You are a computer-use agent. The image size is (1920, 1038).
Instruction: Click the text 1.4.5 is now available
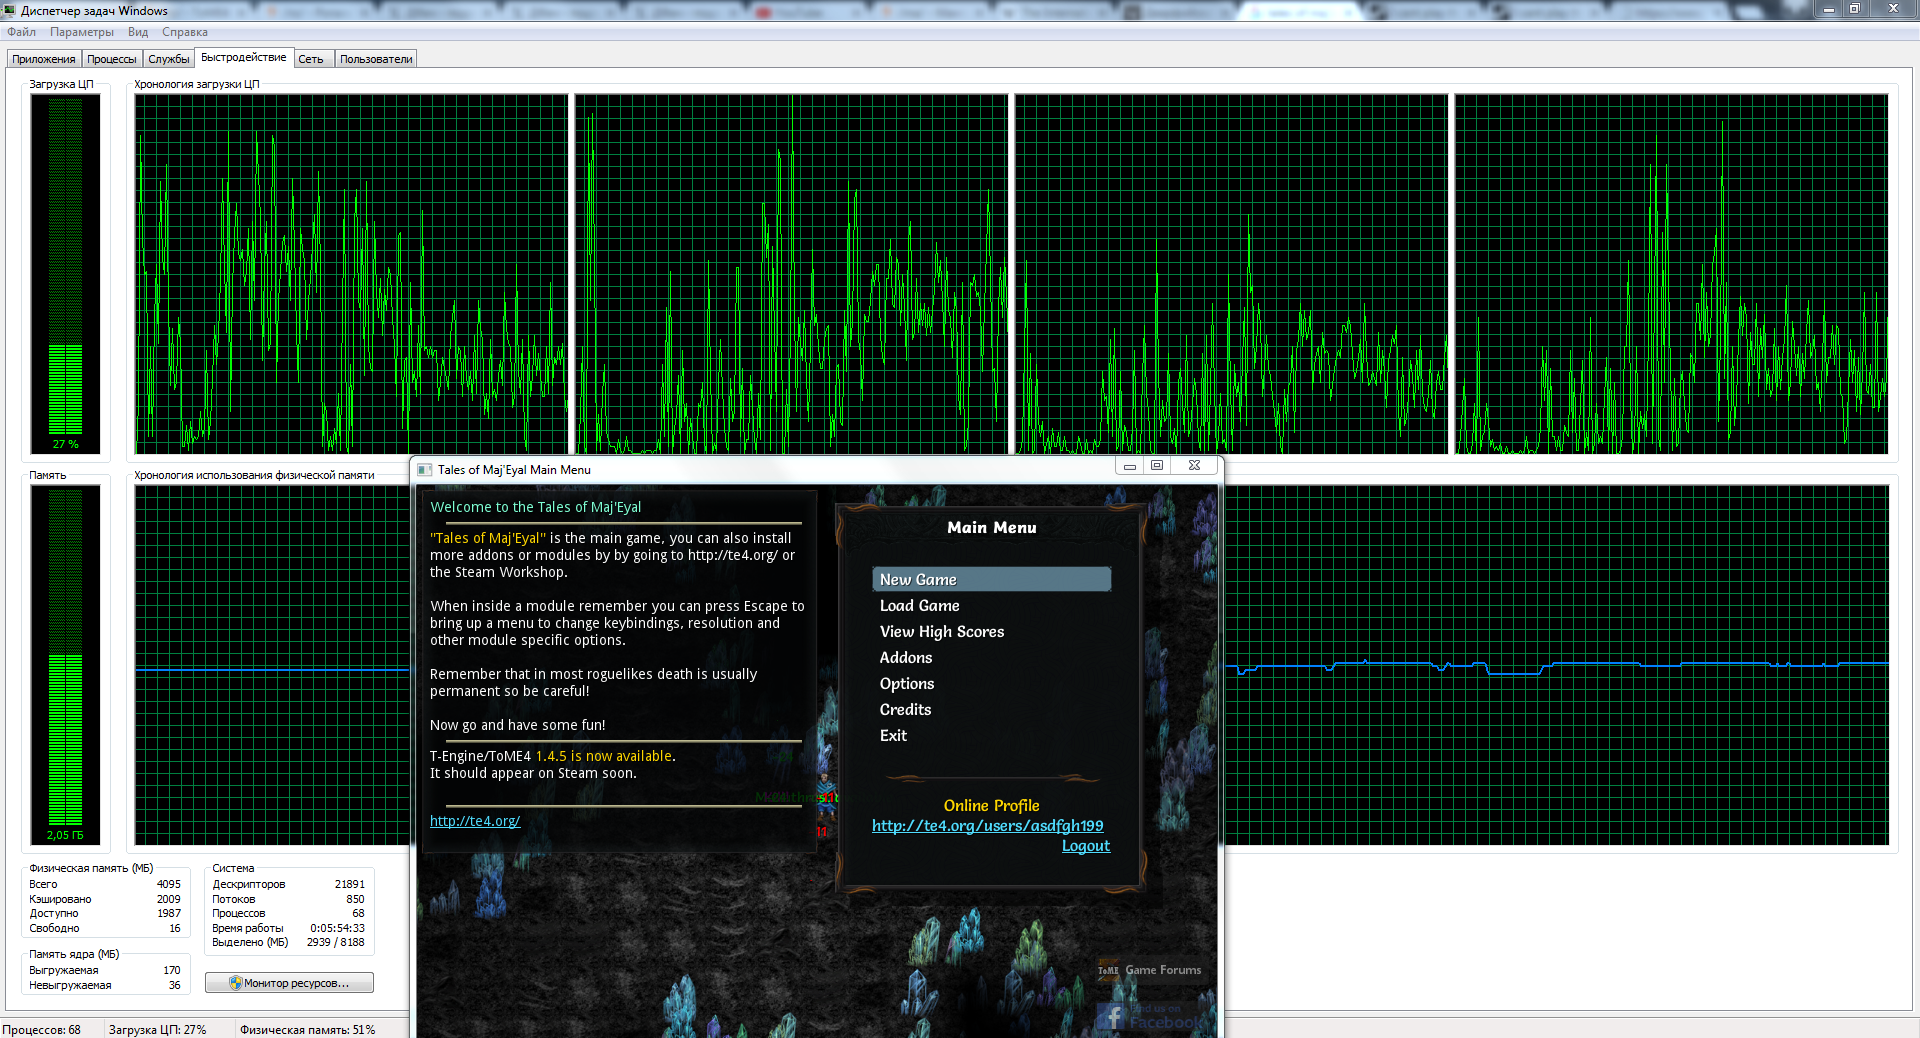click(604, 756)
